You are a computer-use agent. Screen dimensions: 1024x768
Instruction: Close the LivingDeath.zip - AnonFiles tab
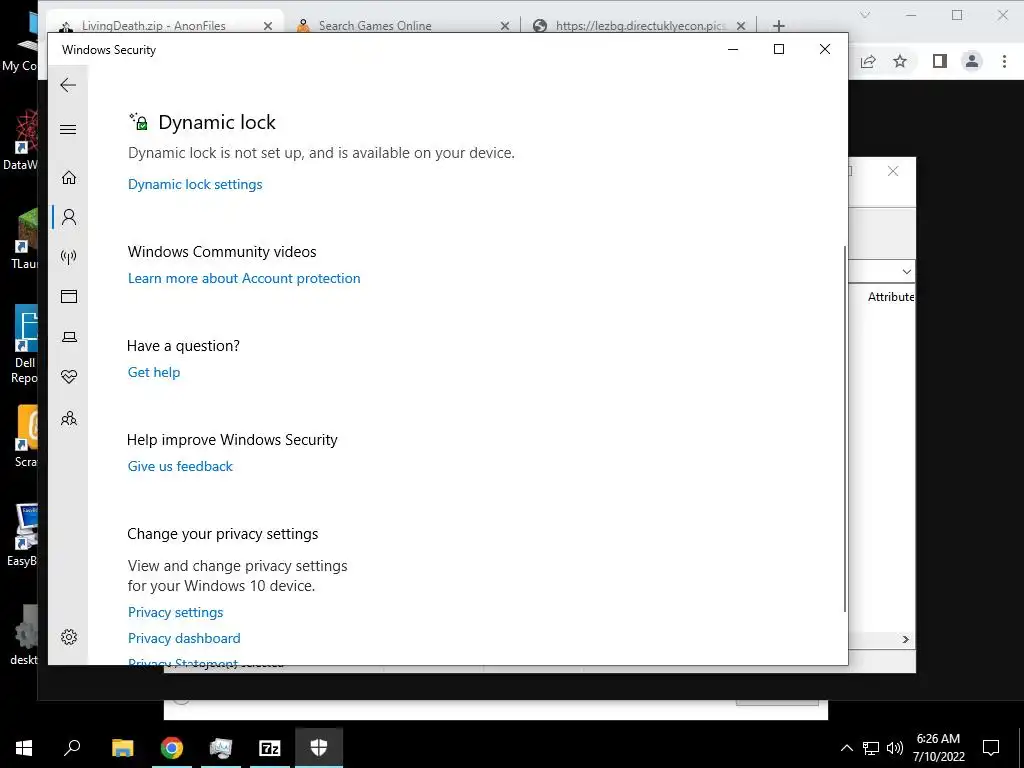coord(268,26)
